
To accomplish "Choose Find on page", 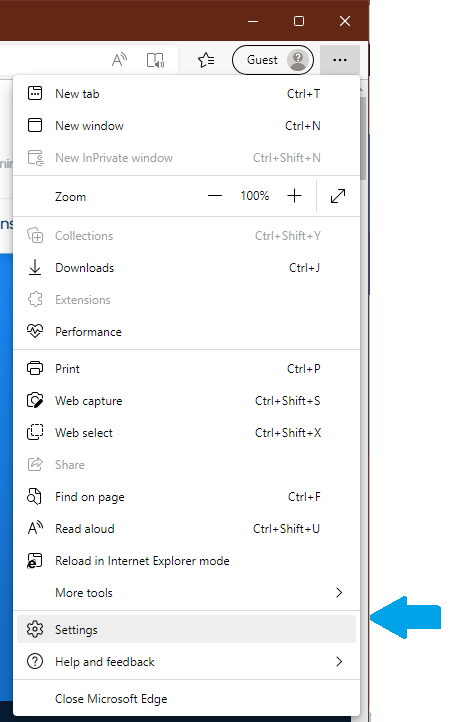I will tap(186, 496).
